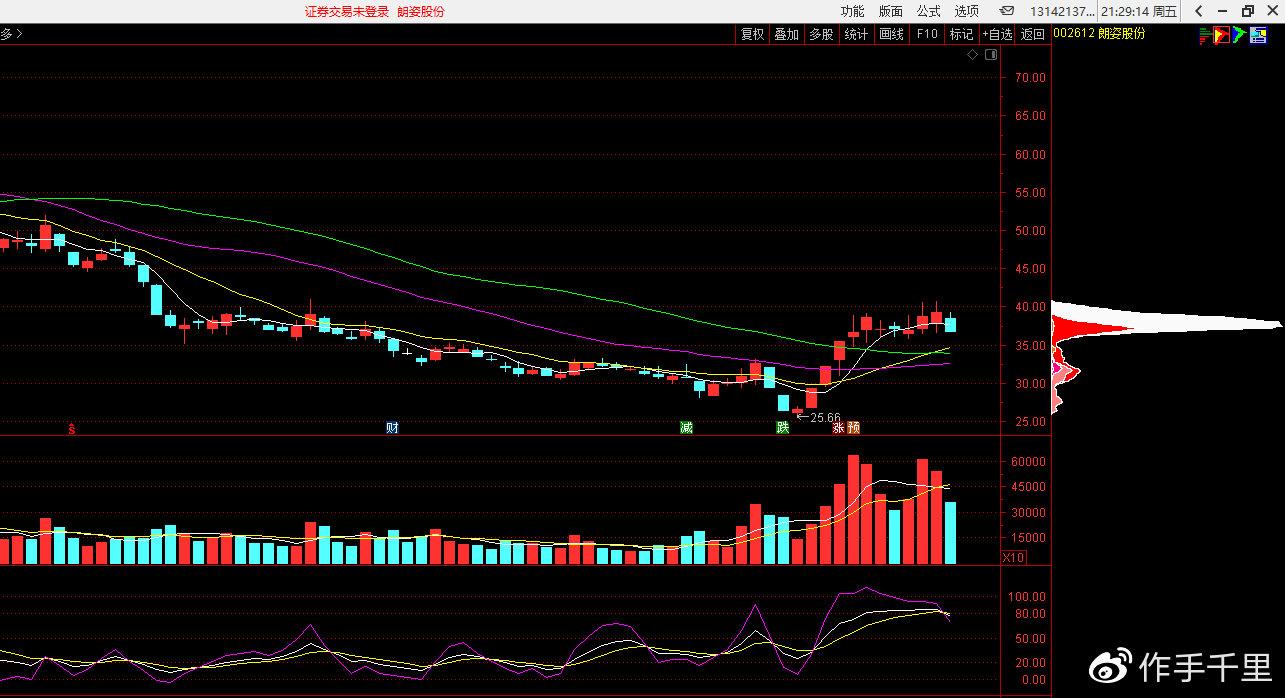Screen dimensions: 1285x698
Task: Click 证券交易未登录 login link
Action: [x=346, y=11]
